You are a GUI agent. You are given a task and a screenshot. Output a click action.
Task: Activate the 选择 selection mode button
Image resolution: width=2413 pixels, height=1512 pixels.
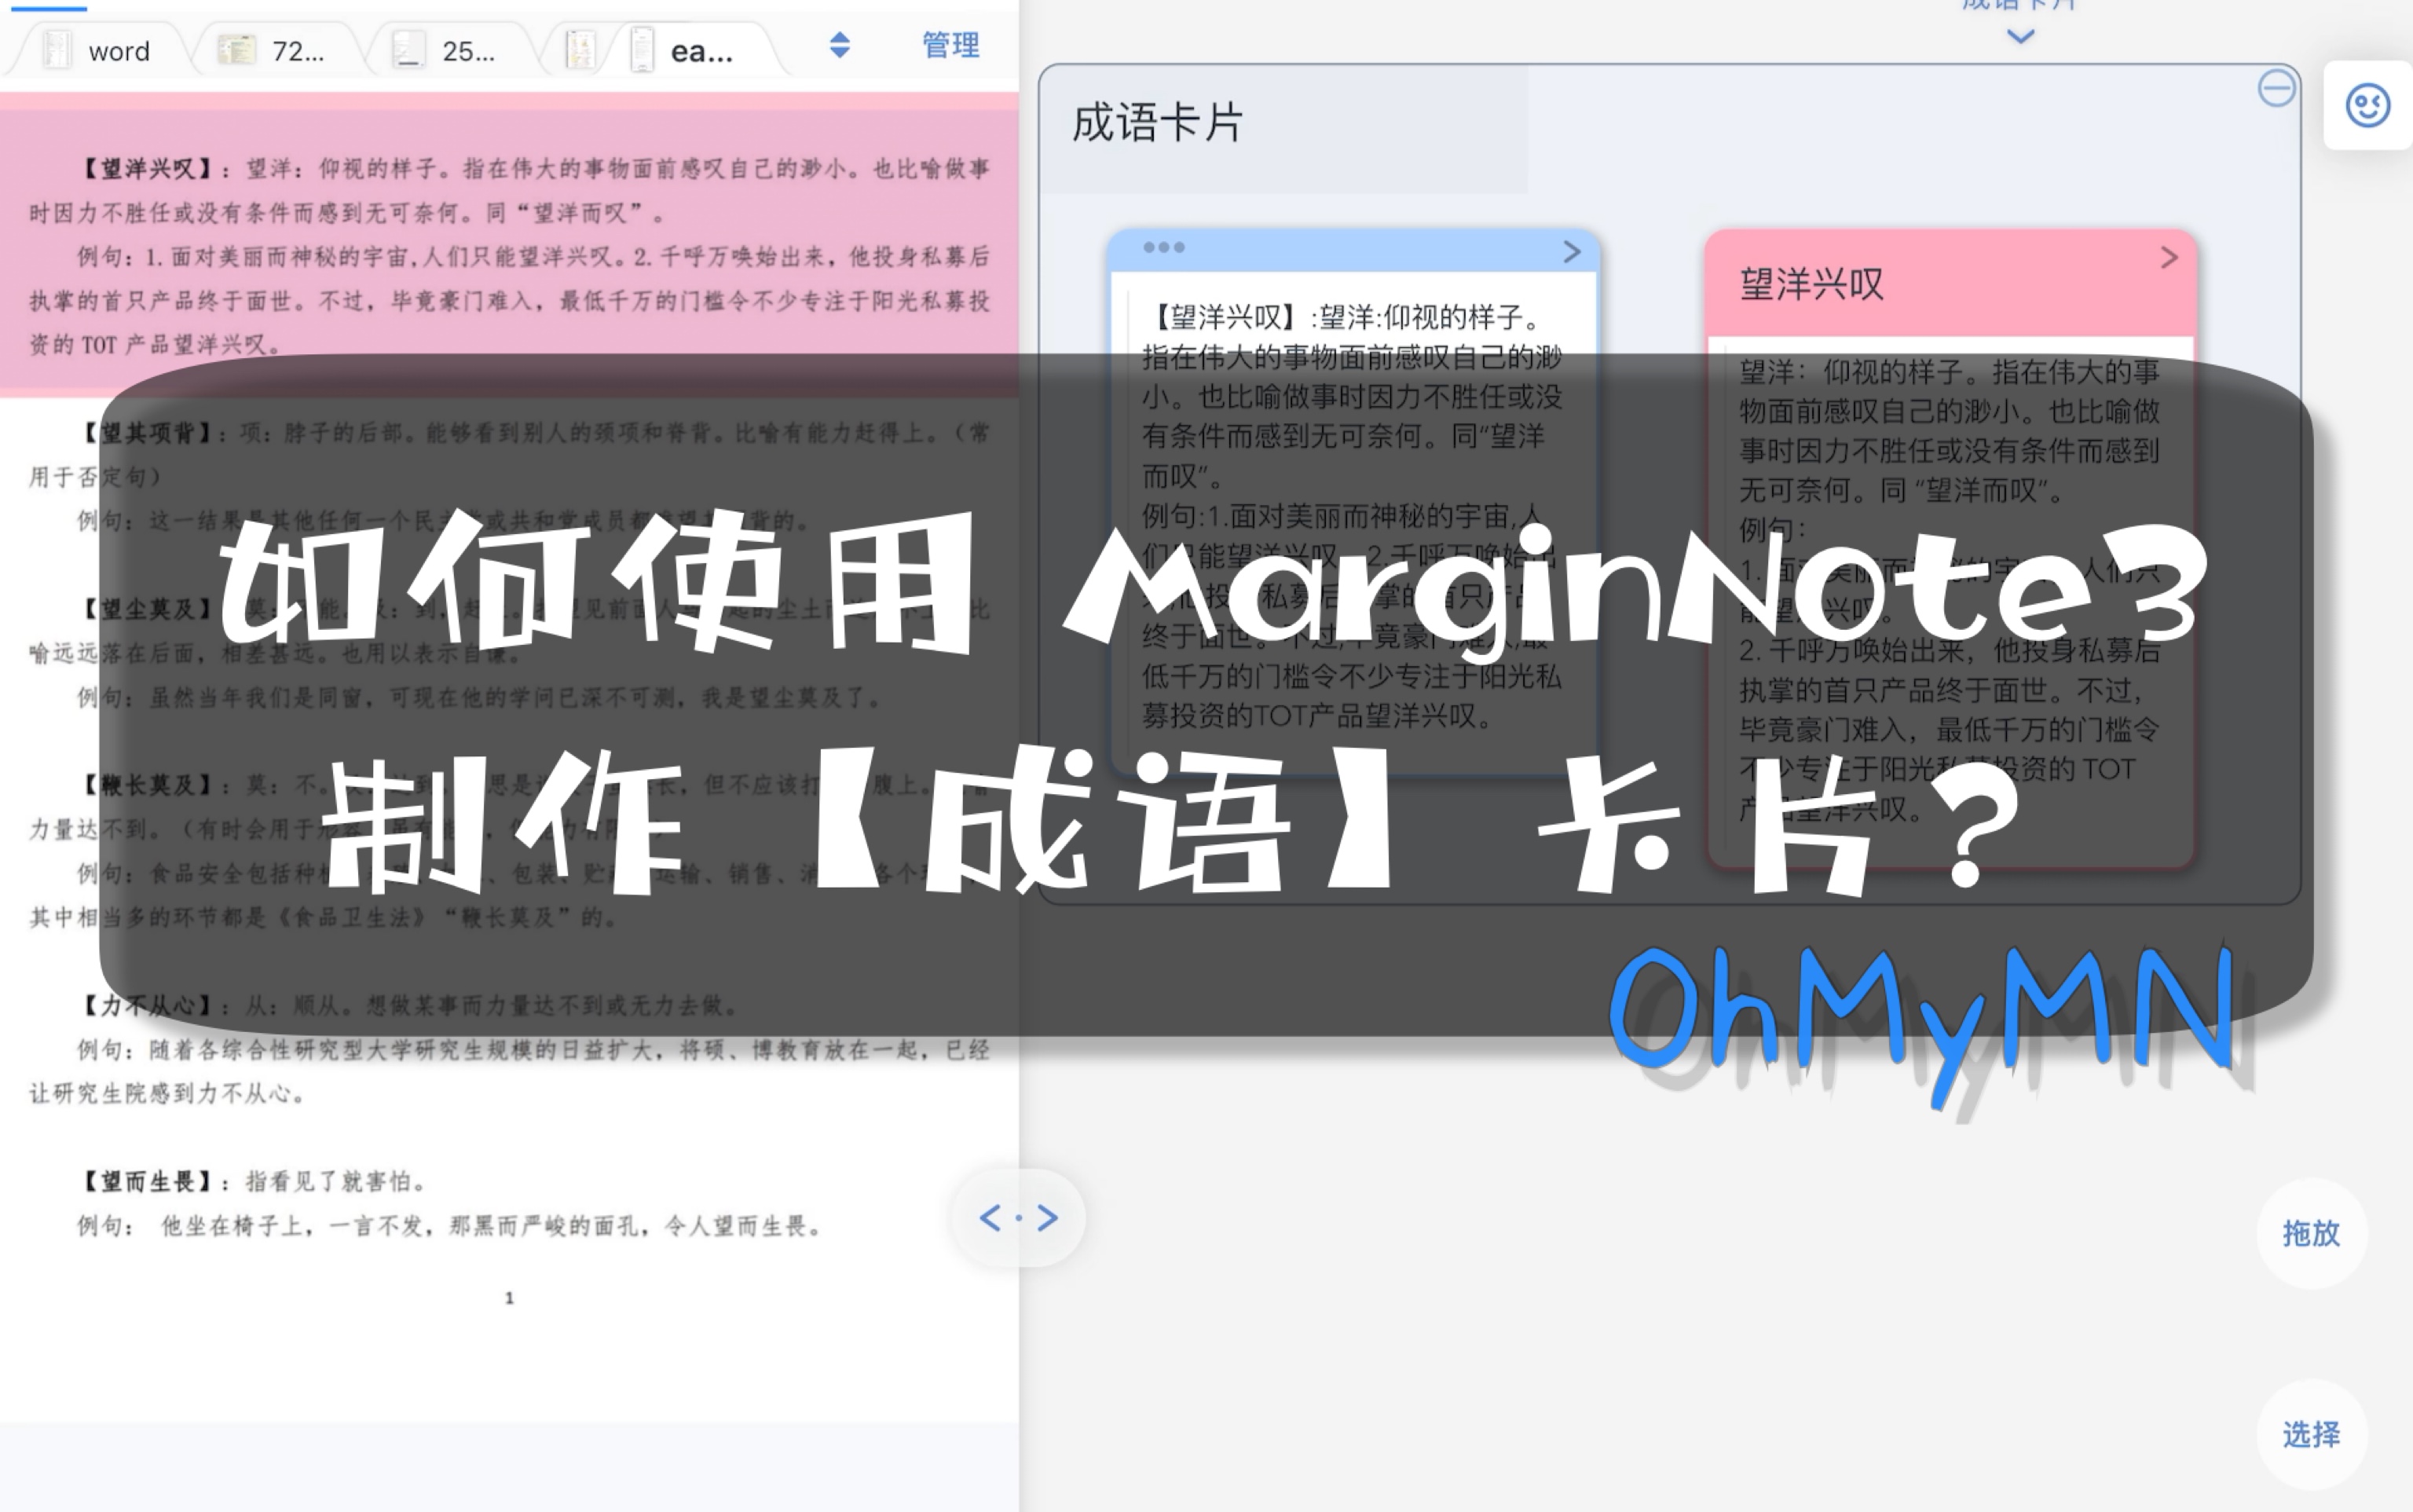click(x=2311, y=1435)
